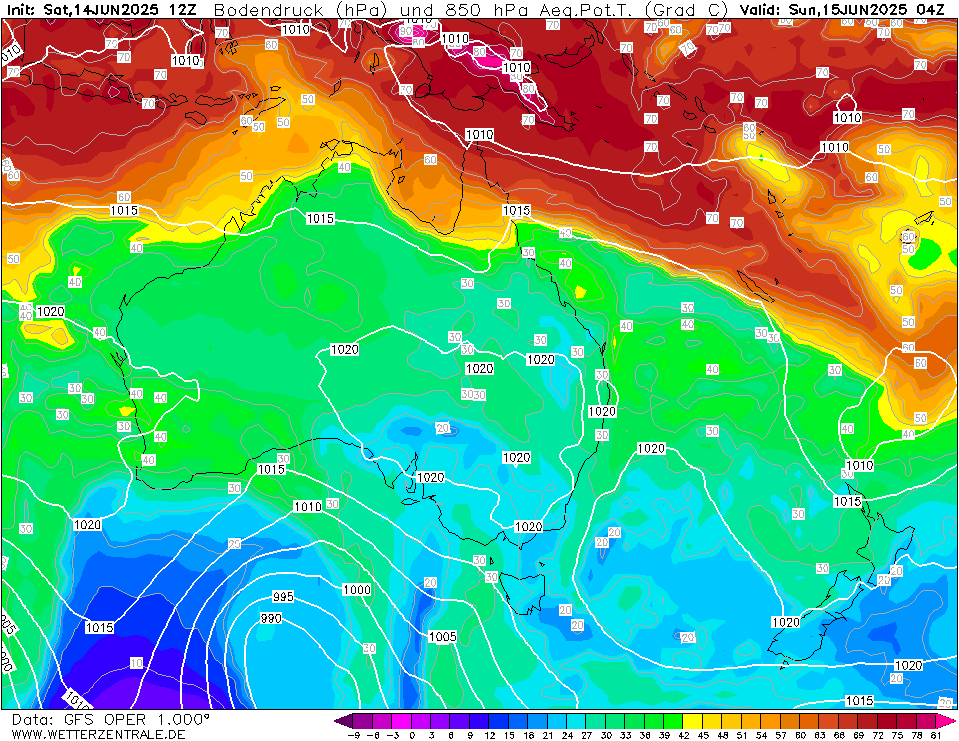Select the red-orange swatch between 63 and 66
The image size is (959, 741).
pos(829,721)
